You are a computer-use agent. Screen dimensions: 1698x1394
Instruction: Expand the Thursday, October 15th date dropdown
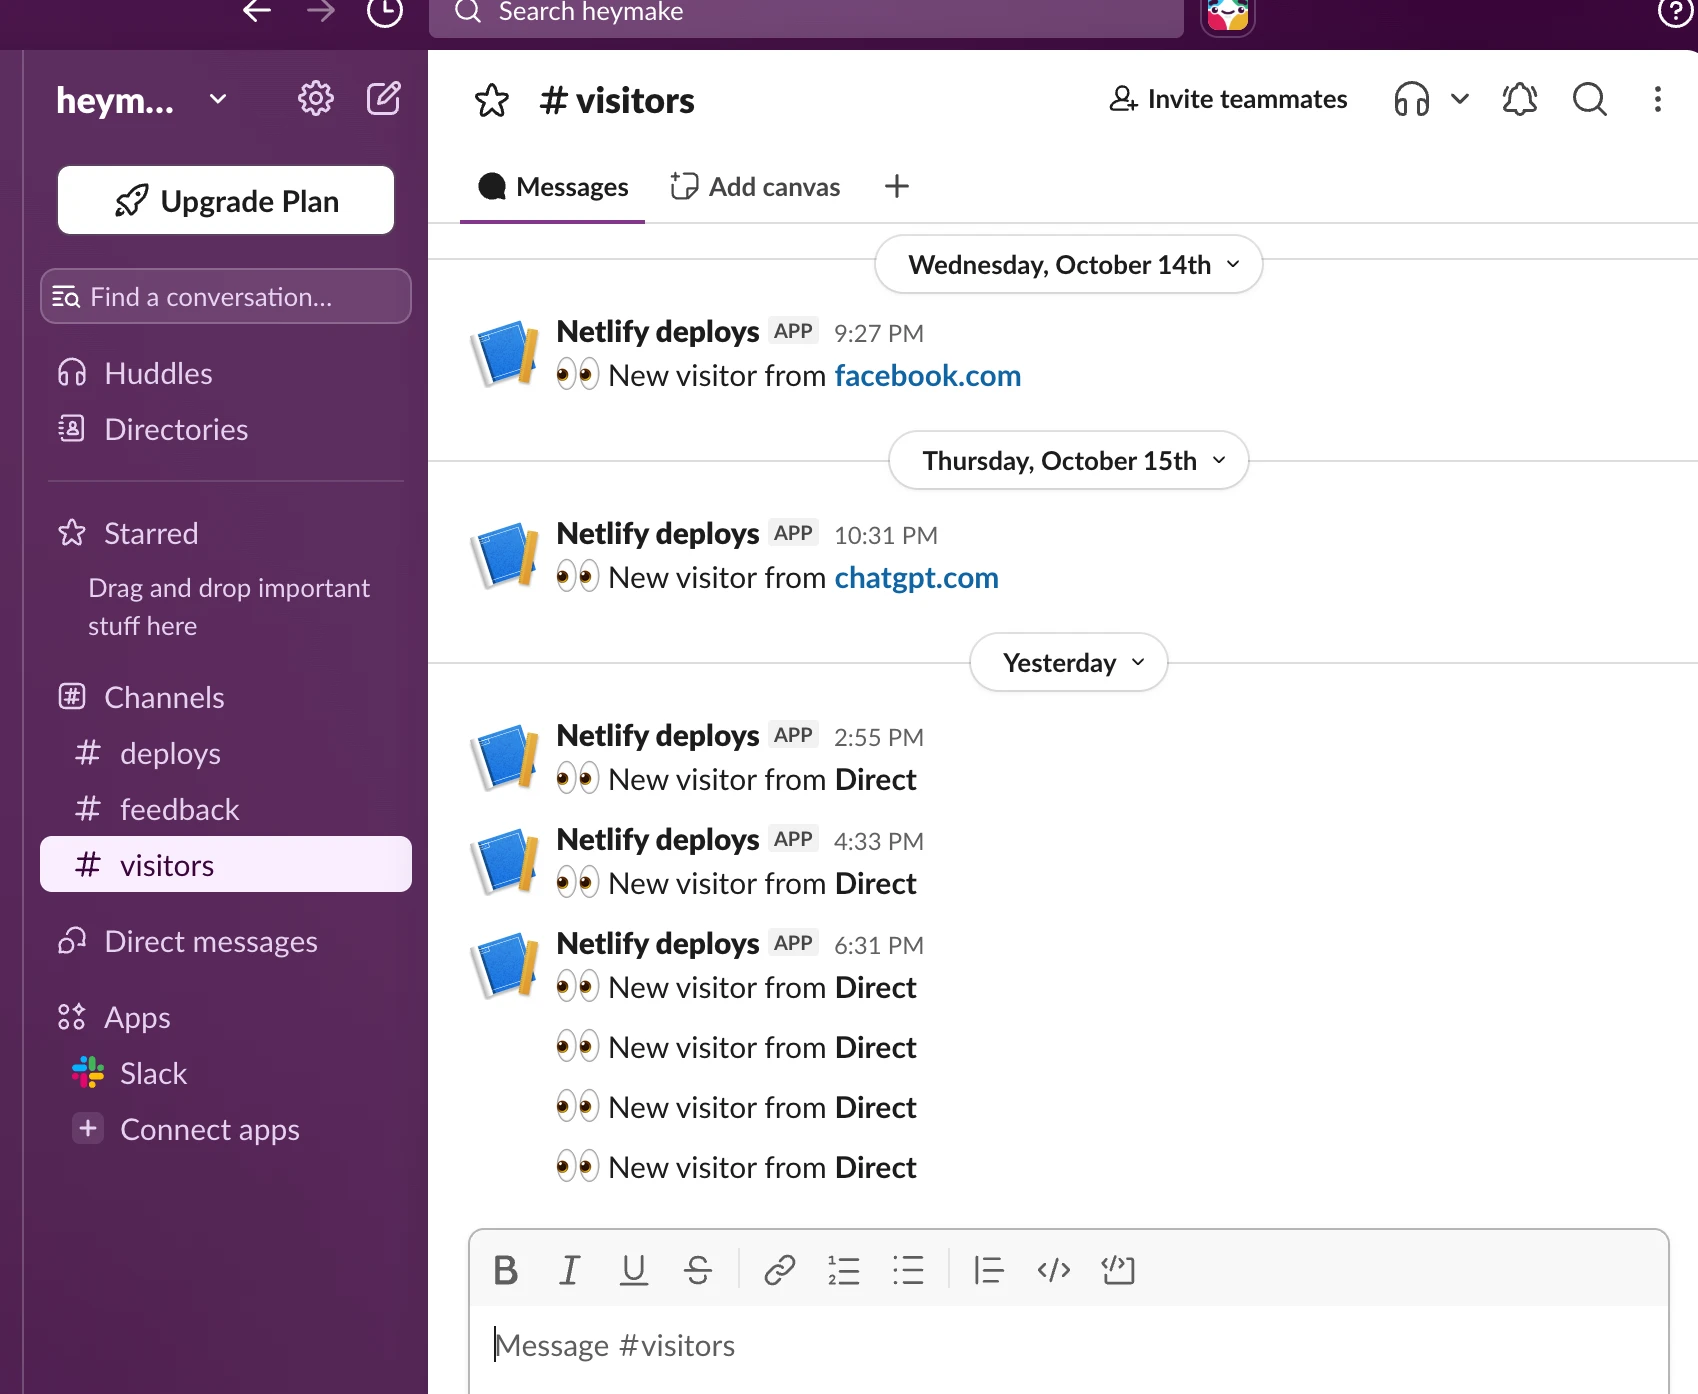[x=1068, y=460]
